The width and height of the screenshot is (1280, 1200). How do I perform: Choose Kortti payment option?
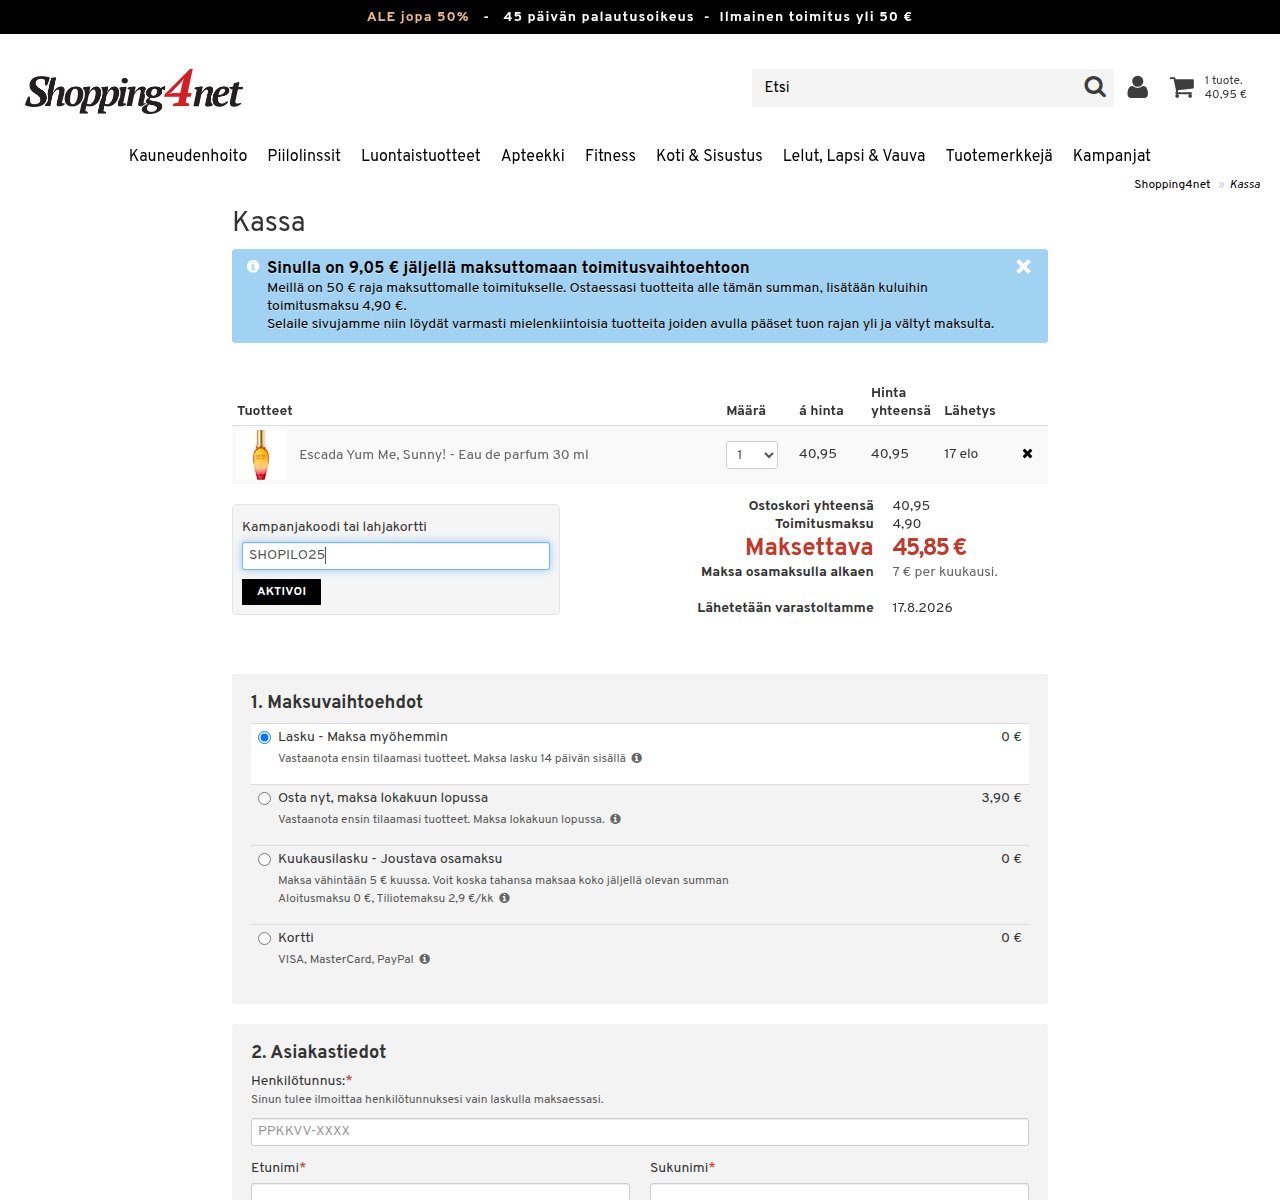click(264, 938)
